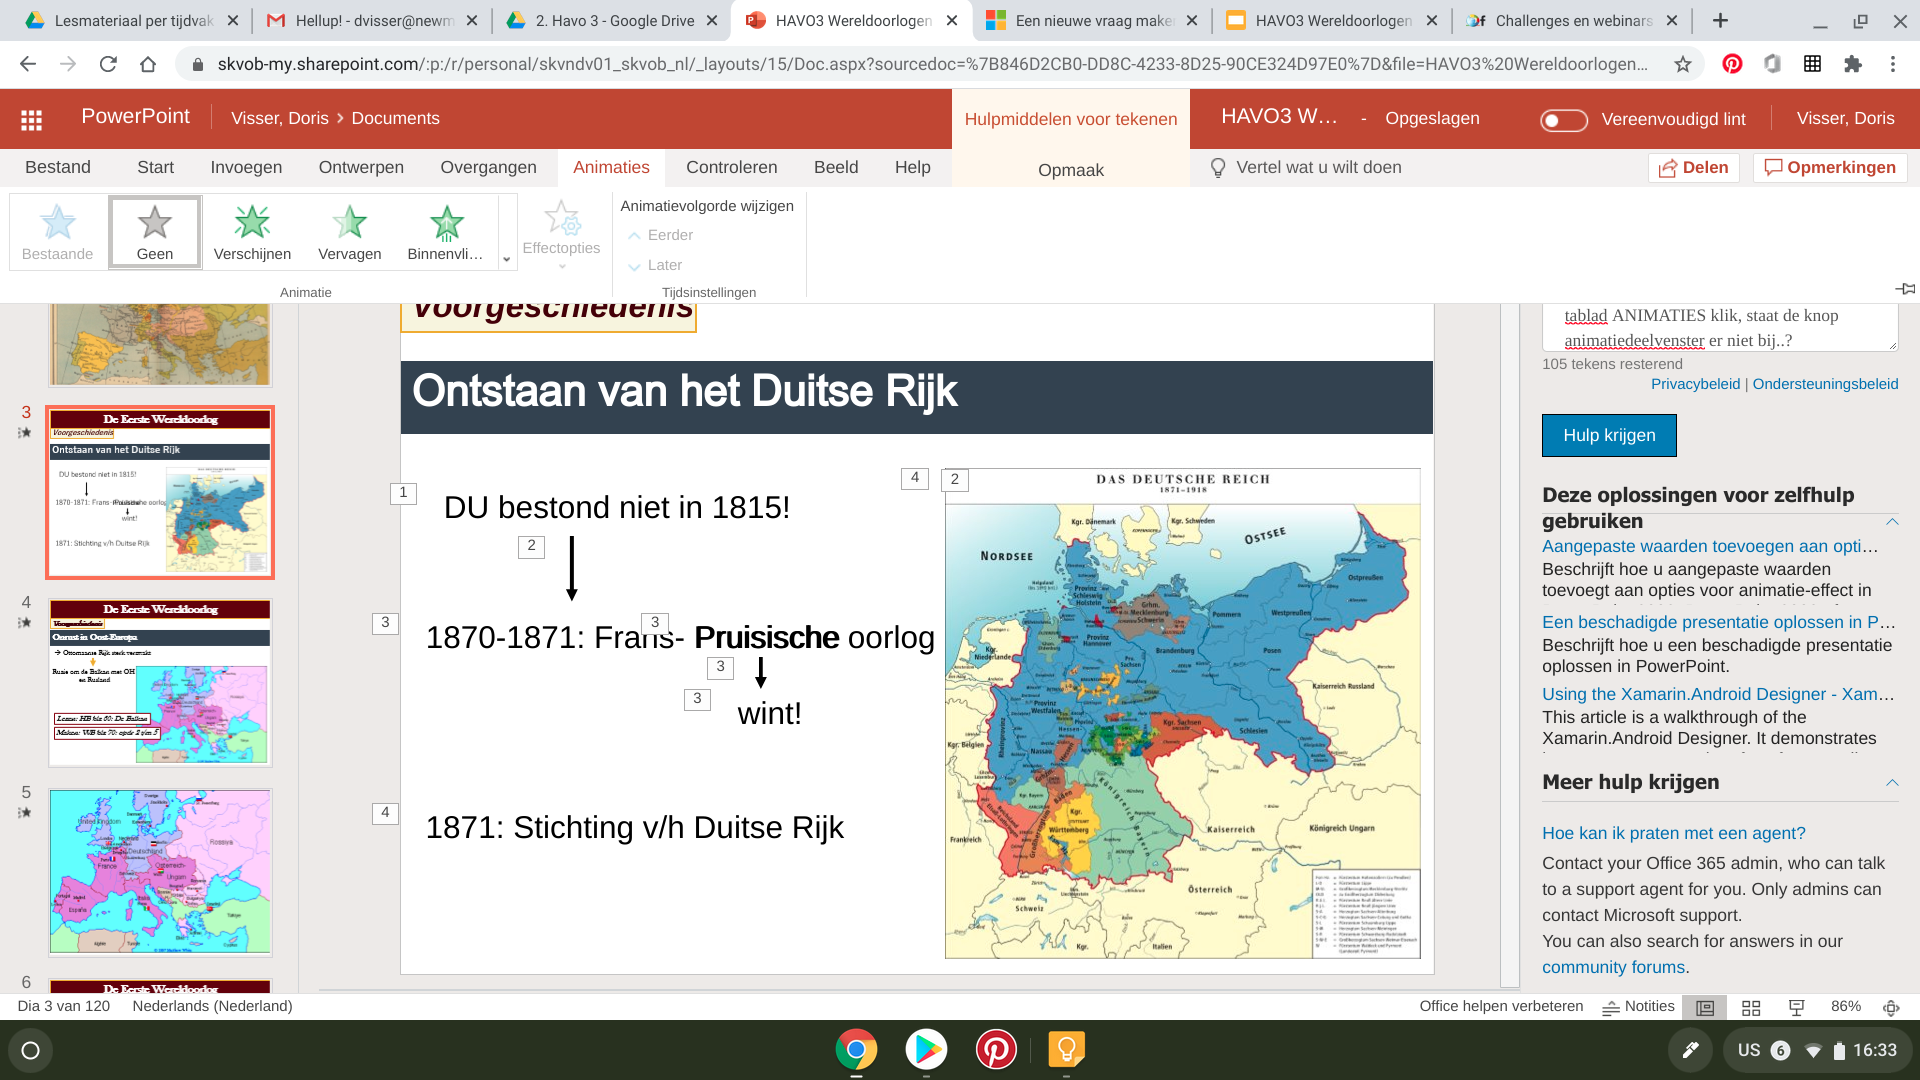
Task: Fit slide to window icon
Action: (1891, 1007)
